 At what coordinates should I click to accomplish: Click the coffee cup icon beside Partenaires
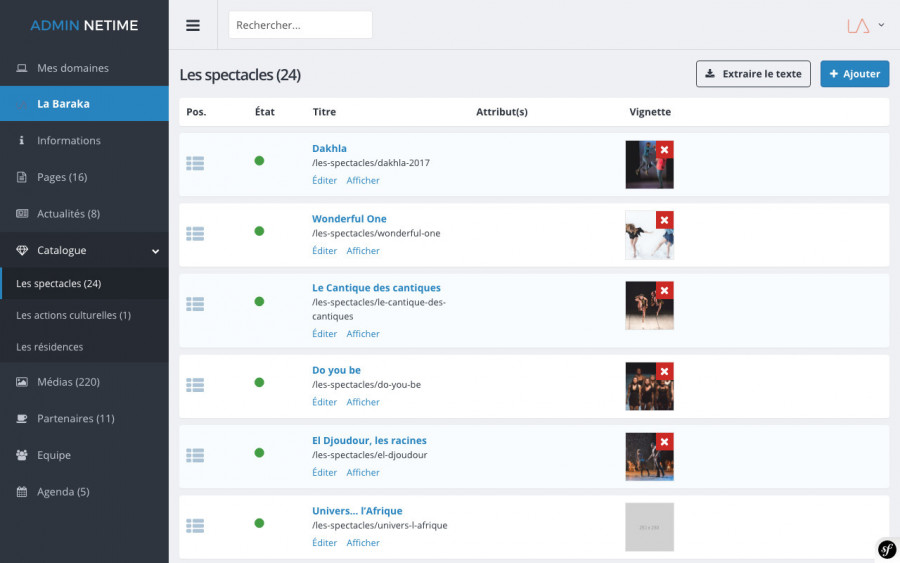22,418
